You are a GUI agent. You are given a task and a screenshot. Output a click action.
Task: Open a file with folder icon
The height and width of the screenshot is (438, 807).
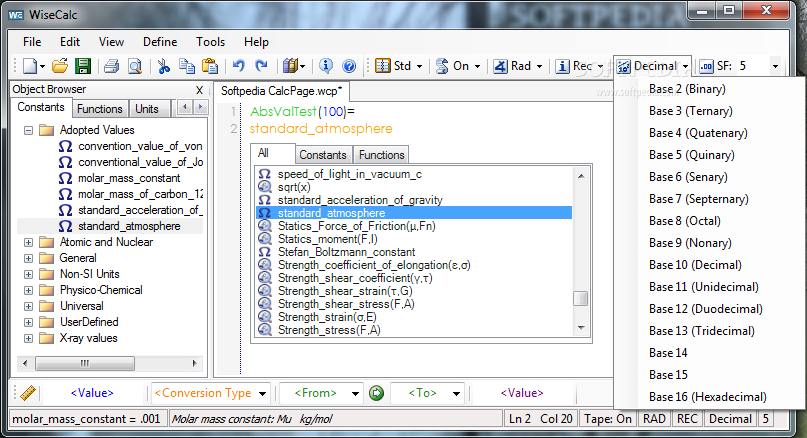[x=60, y=66]
